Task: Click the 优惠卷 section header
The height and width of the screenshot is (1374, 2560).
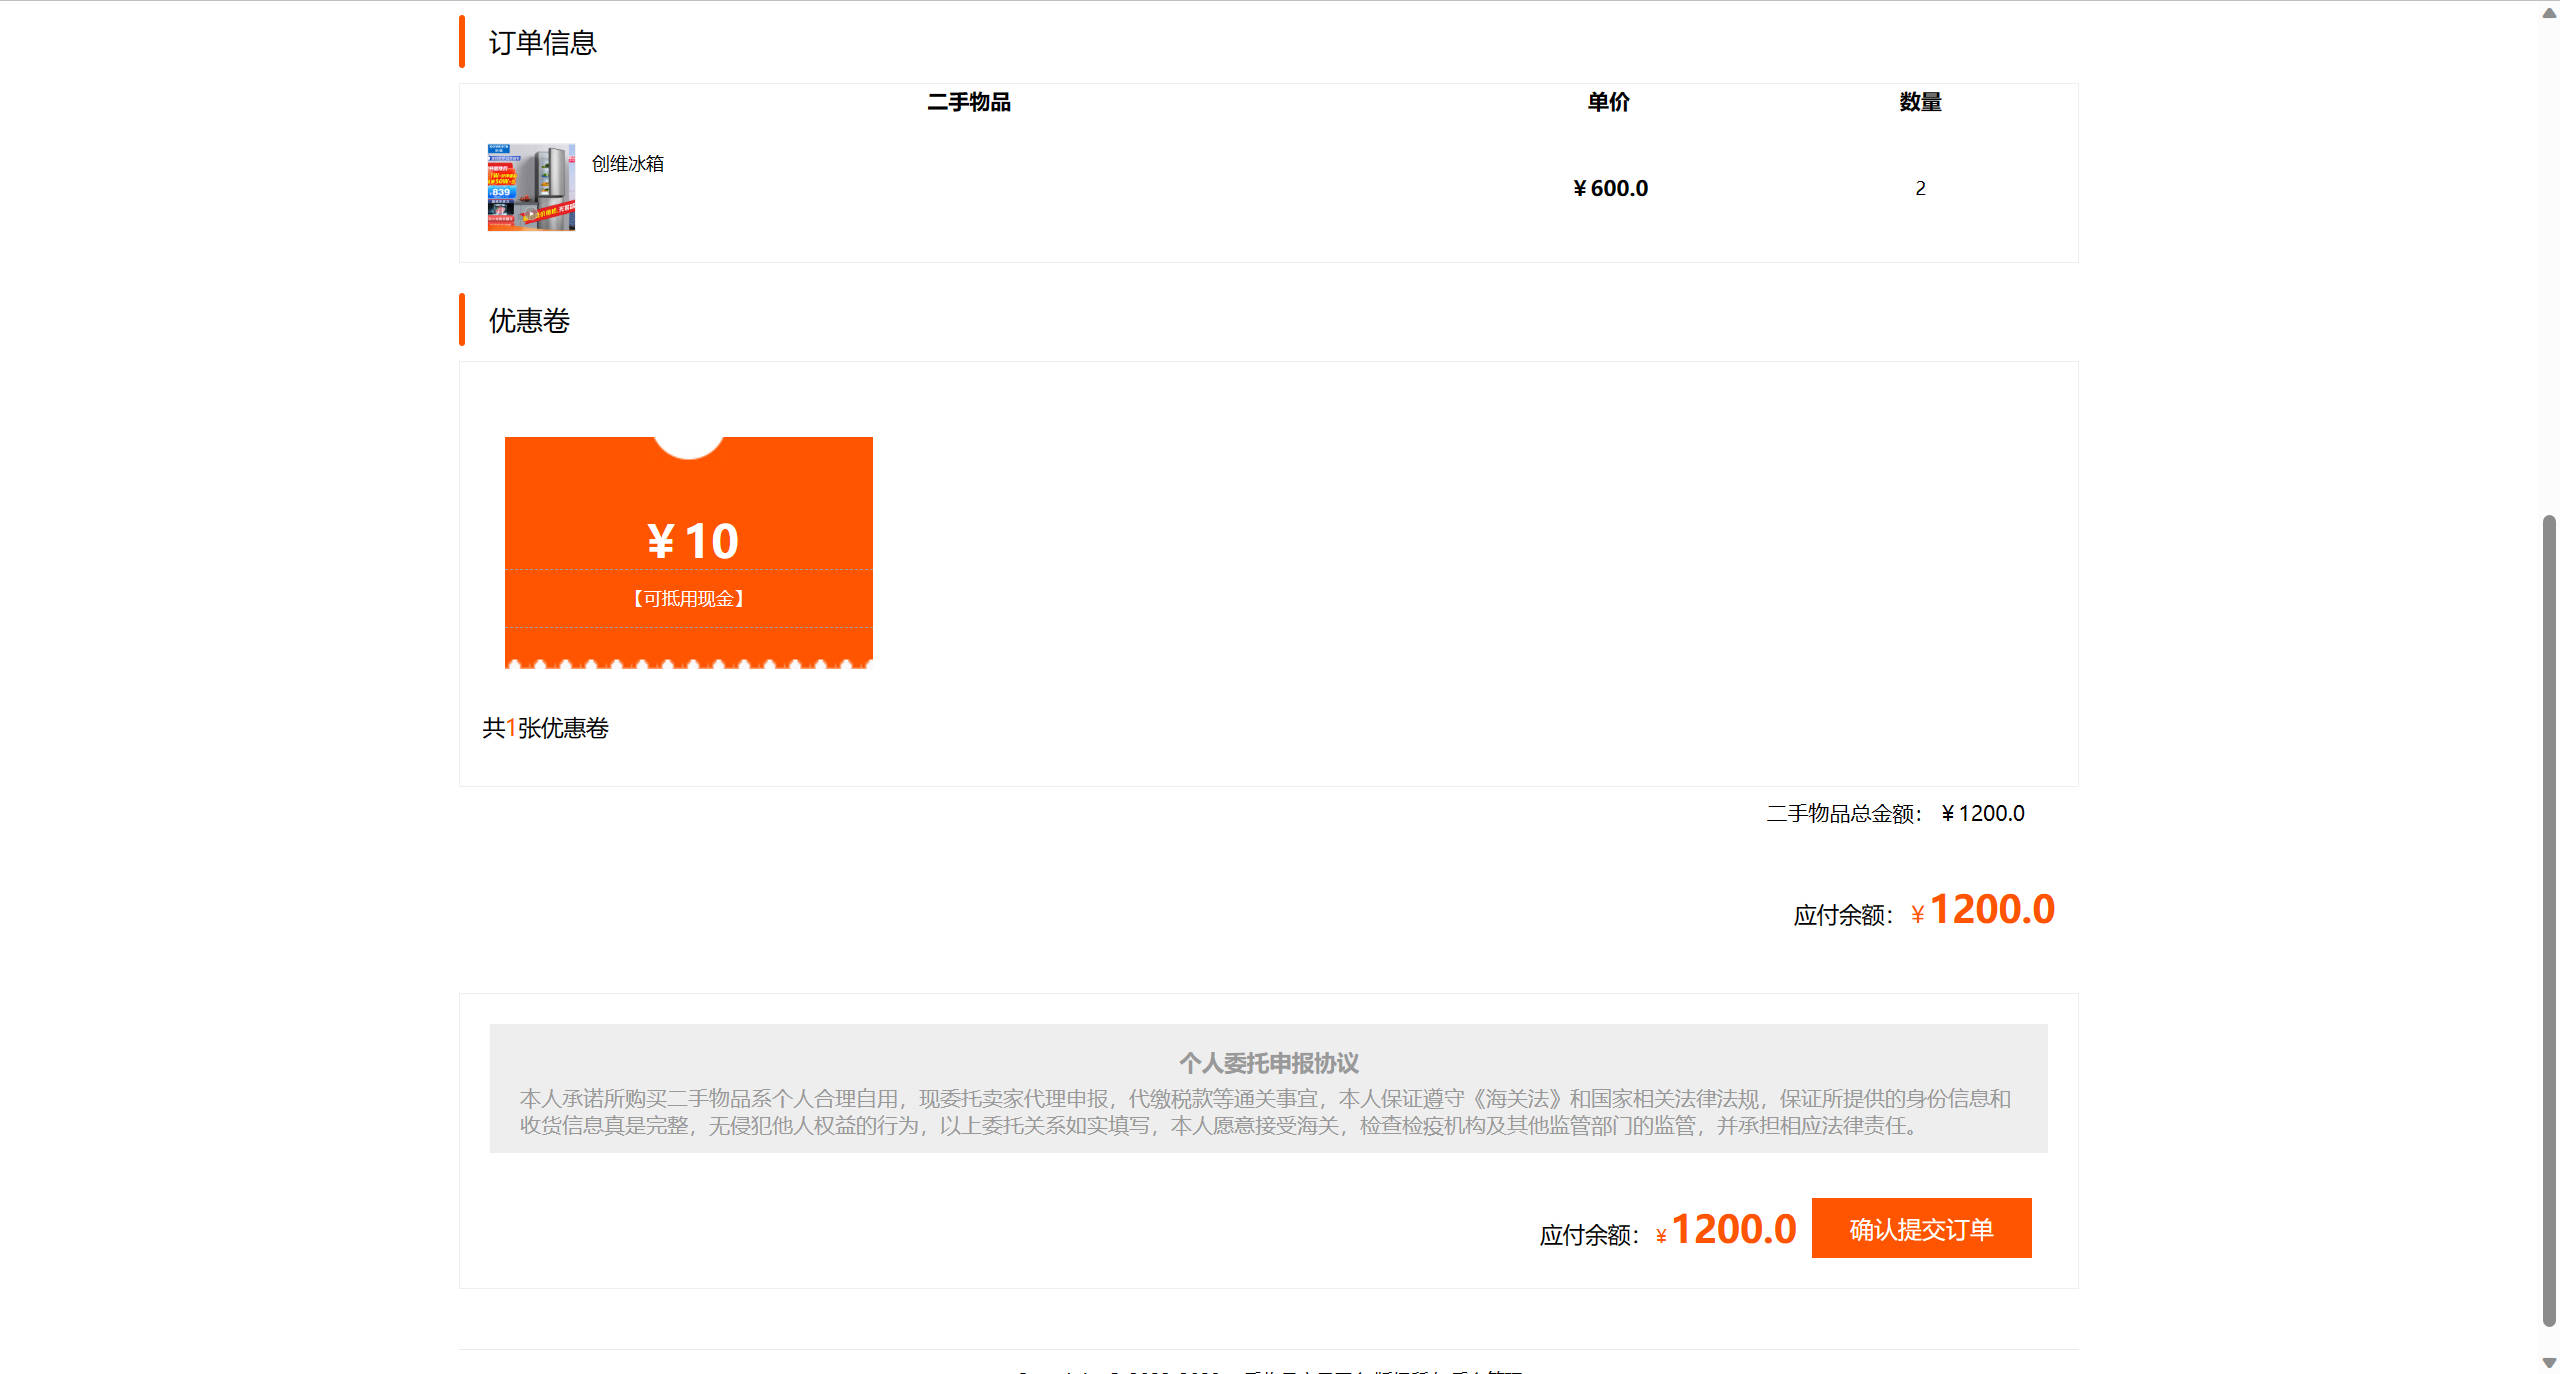Action: tap(527, 321)
